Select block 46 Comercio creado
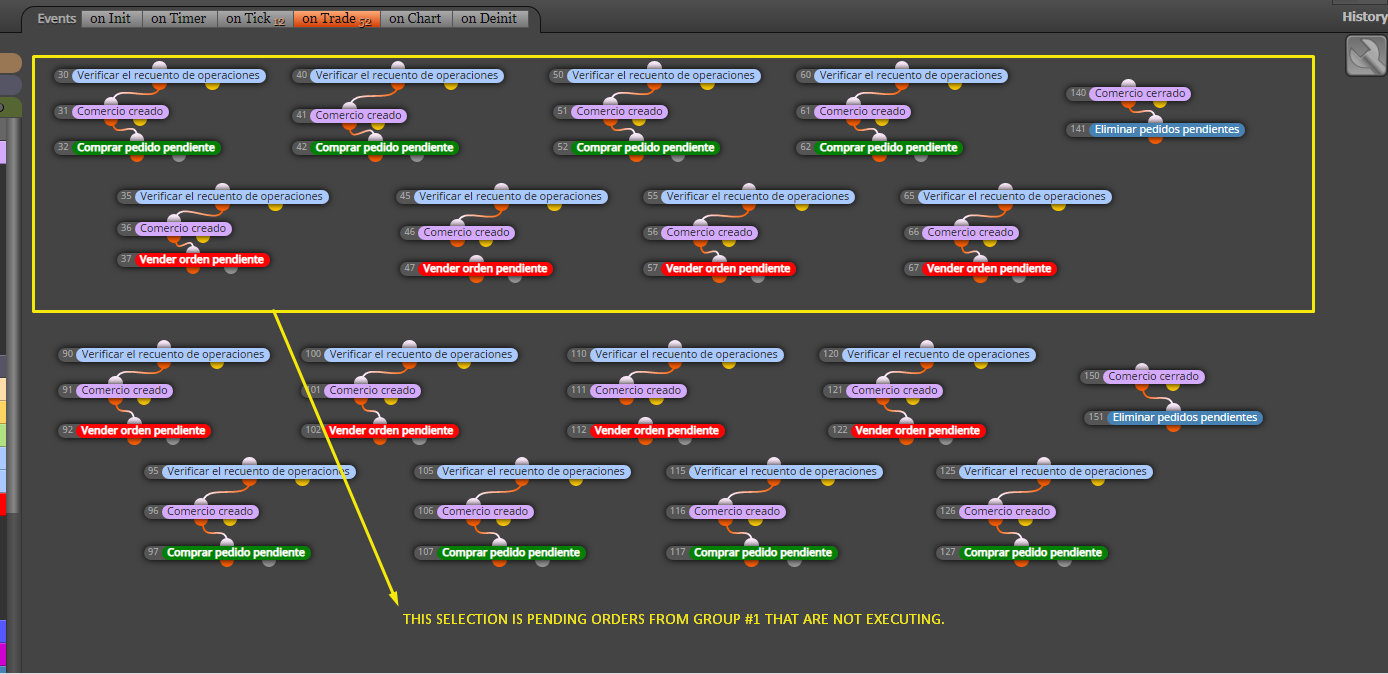1388x674 pixels. 456,233
